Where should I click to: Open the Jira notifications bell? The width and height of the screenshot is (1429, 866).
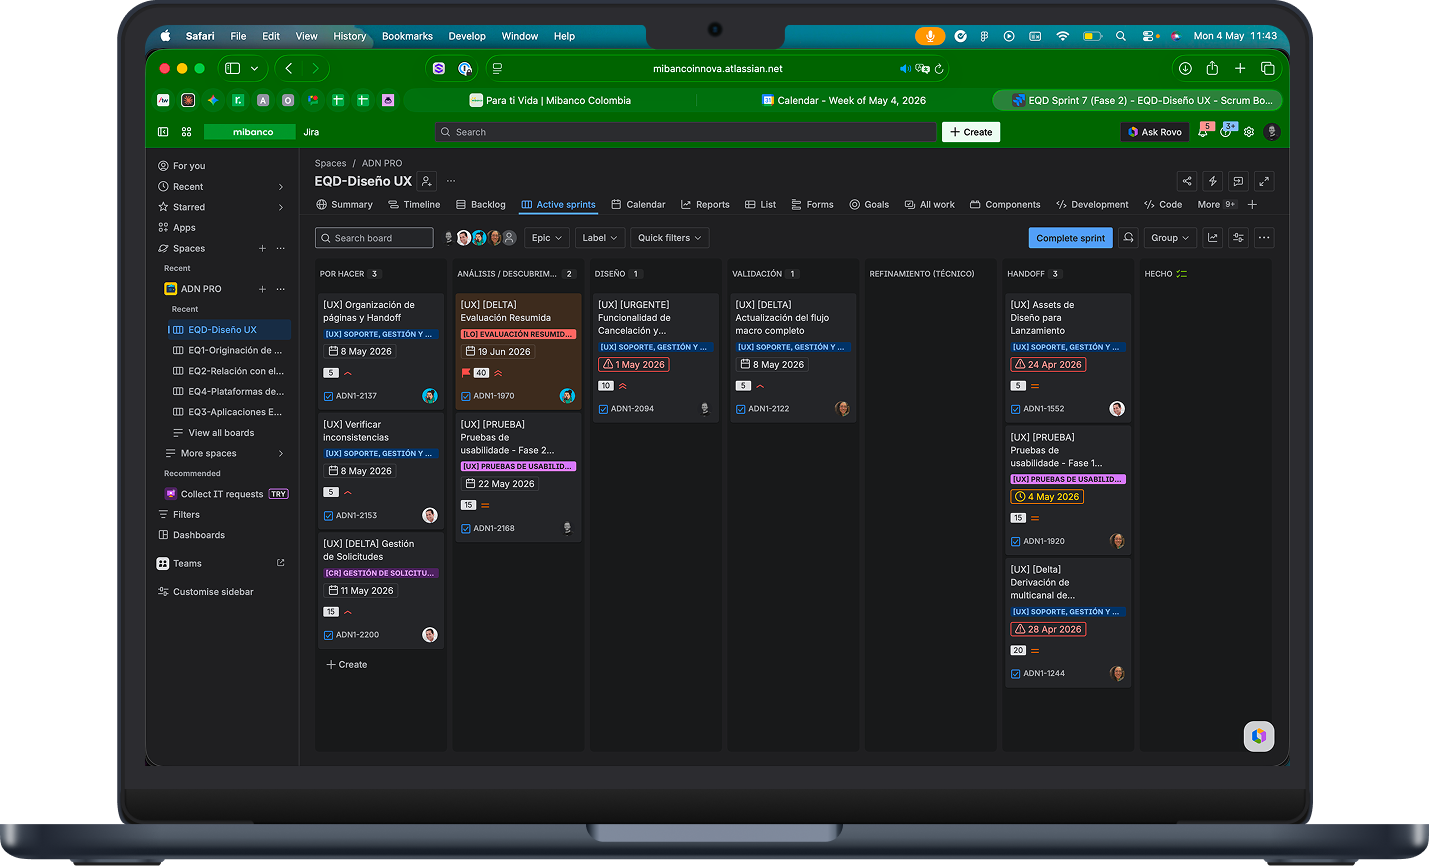pos(1204,132)
